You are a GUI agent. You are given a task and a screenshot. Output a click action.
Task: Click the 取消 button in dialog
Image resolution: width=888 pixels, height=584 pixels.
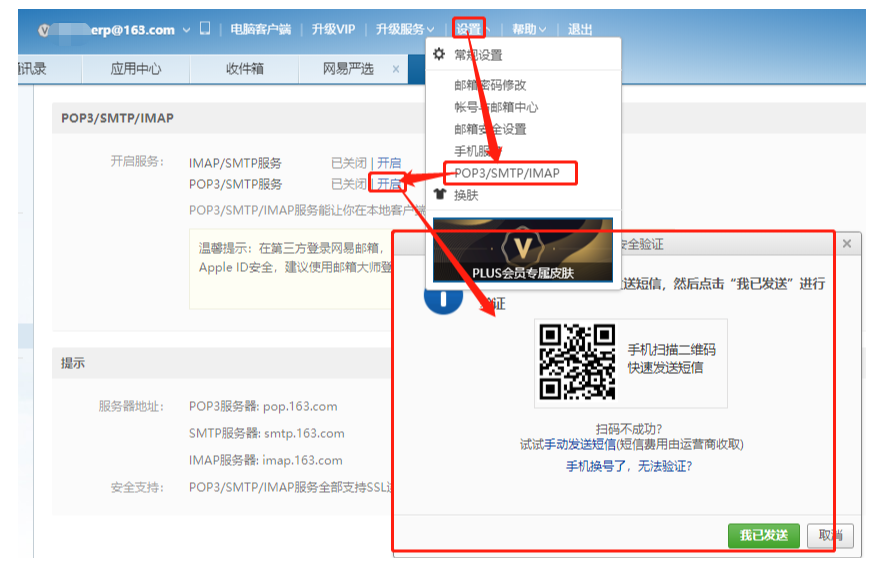point(830,535)
